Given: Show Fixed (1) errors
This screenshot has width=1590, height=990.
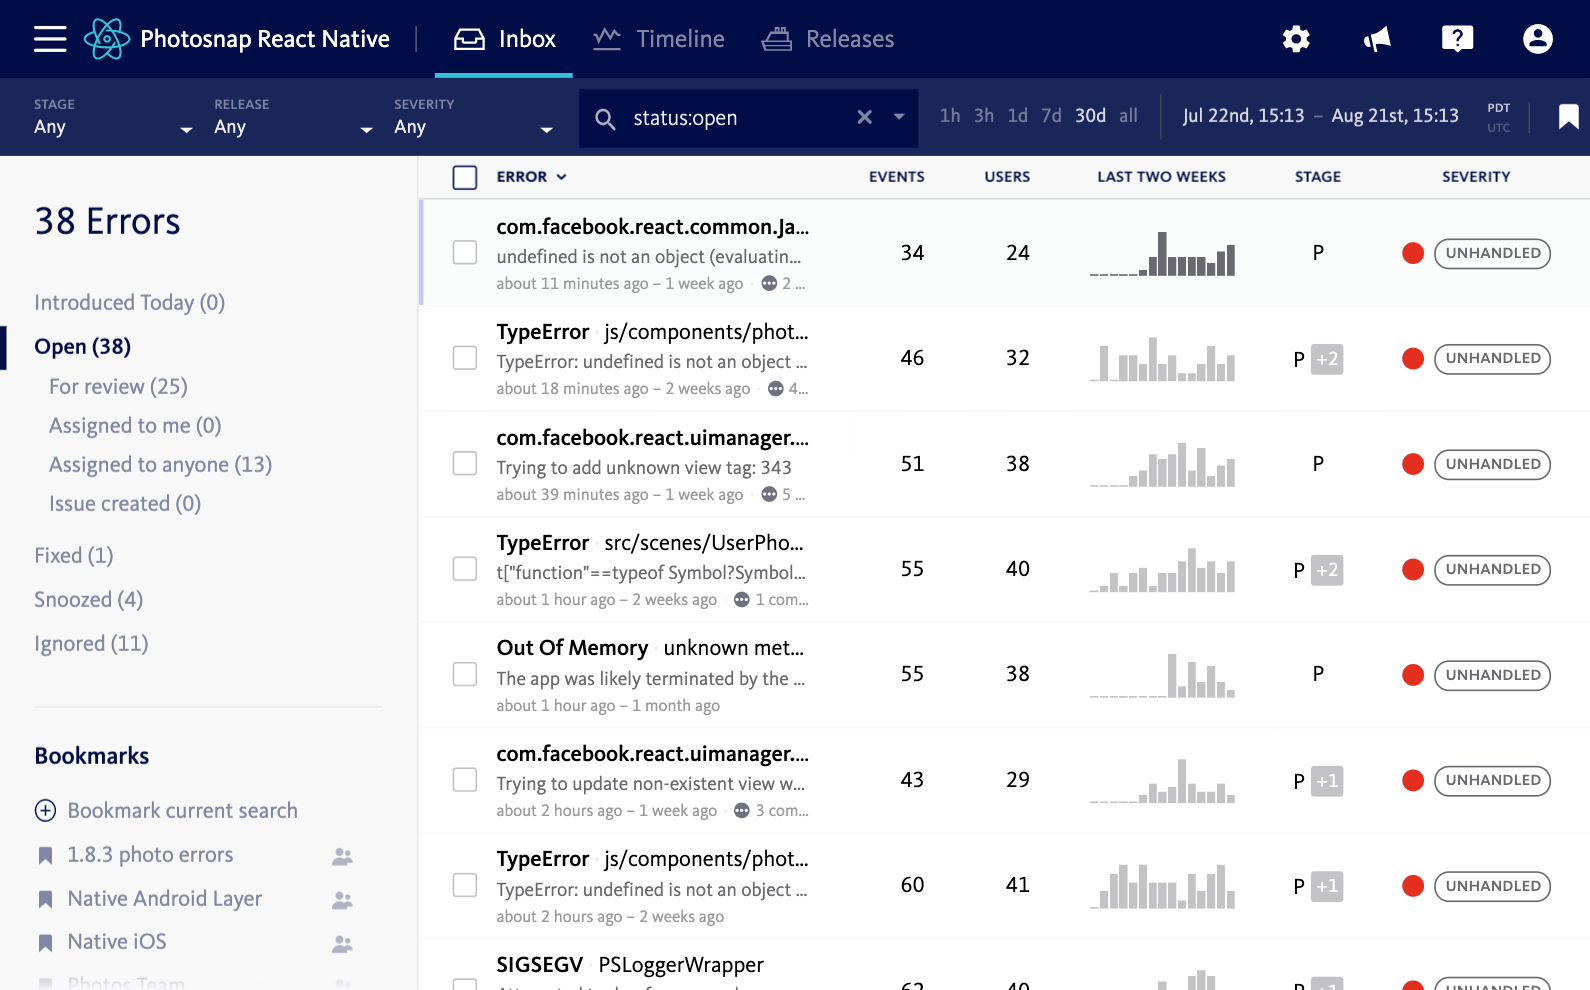Looking at the screenshot, I should (74, 555).
